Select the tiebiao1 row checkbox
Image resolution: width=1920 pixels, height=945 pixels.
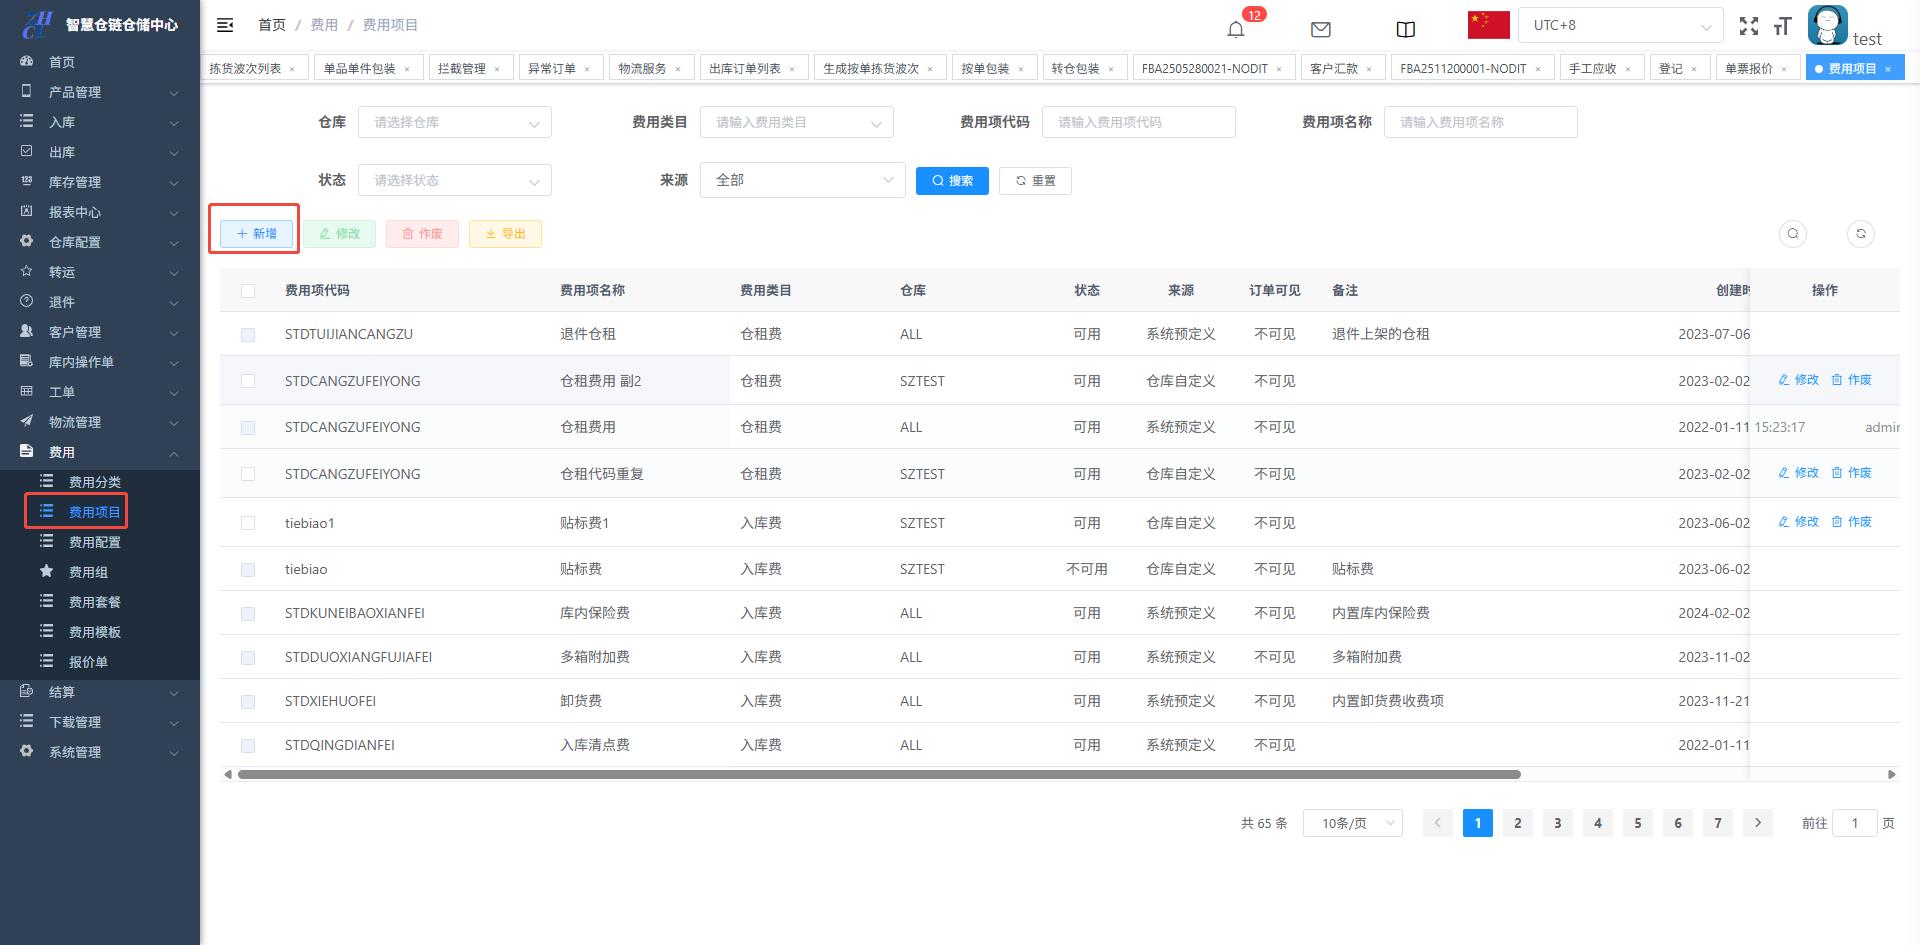248,523
